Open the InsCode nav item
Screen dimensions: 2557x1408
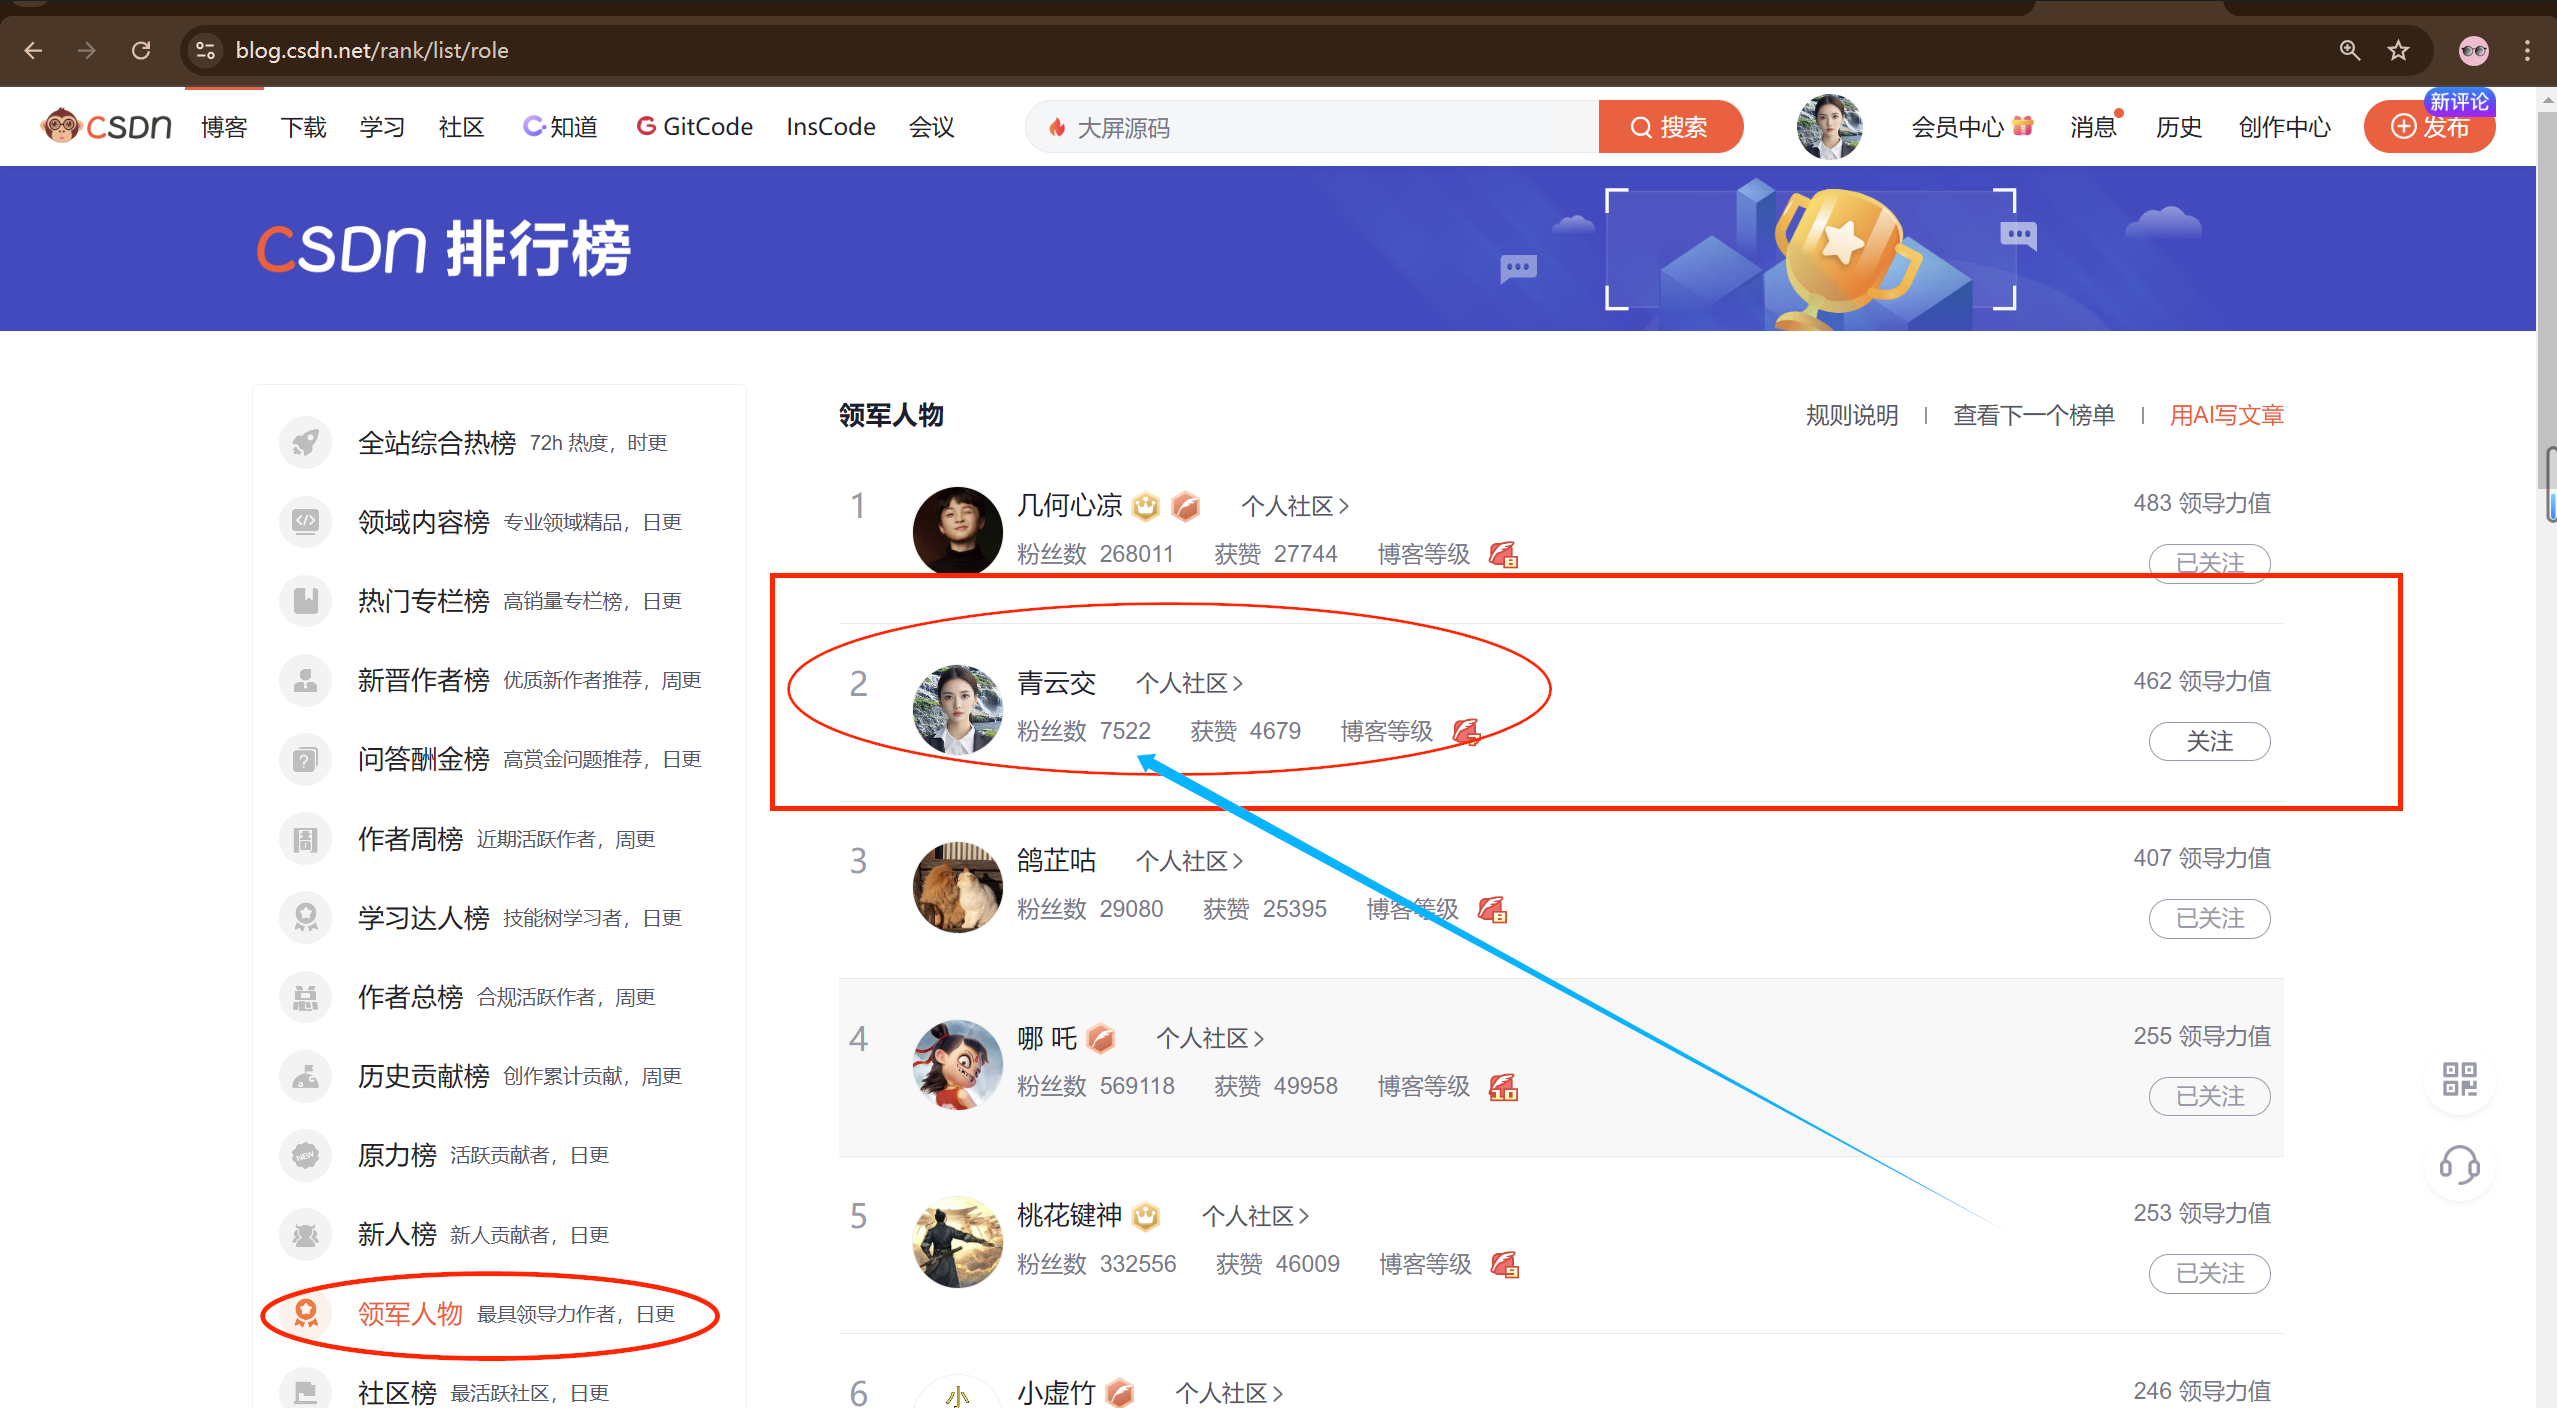831,127
